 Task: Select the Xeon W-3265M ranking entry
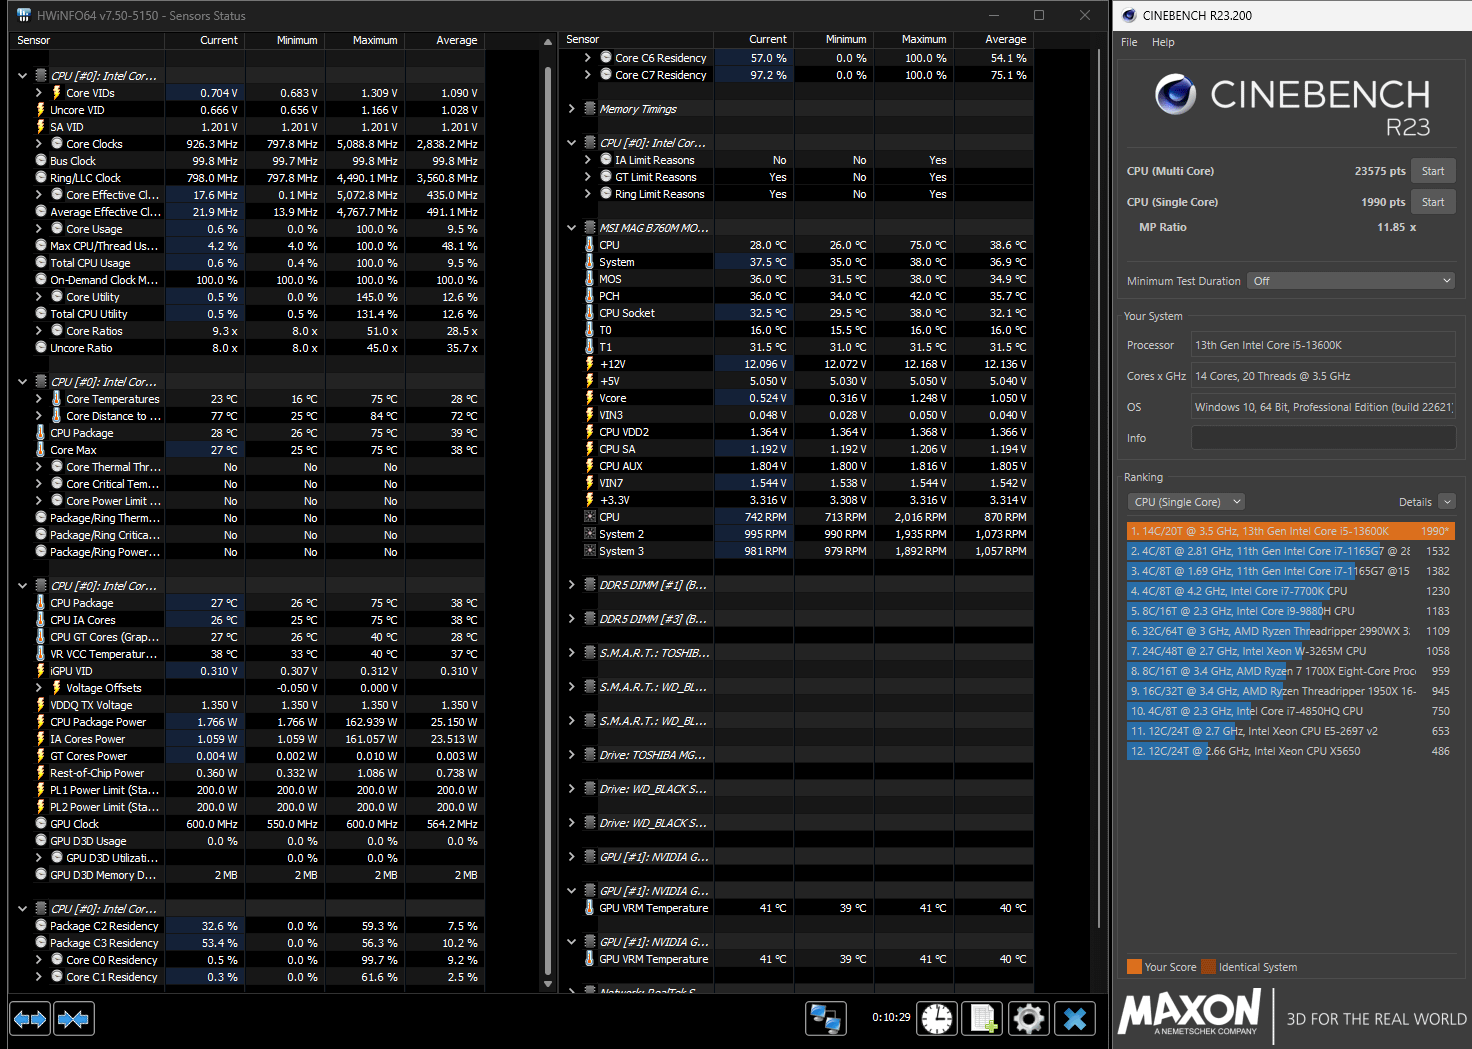point(1290,651)
